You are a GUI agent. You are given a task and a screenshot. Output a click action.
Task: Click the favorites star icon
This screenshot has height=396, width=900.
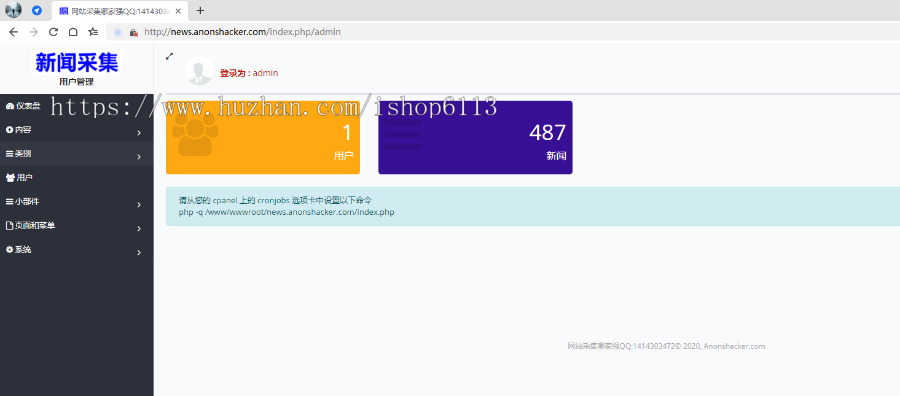point(93,32)
